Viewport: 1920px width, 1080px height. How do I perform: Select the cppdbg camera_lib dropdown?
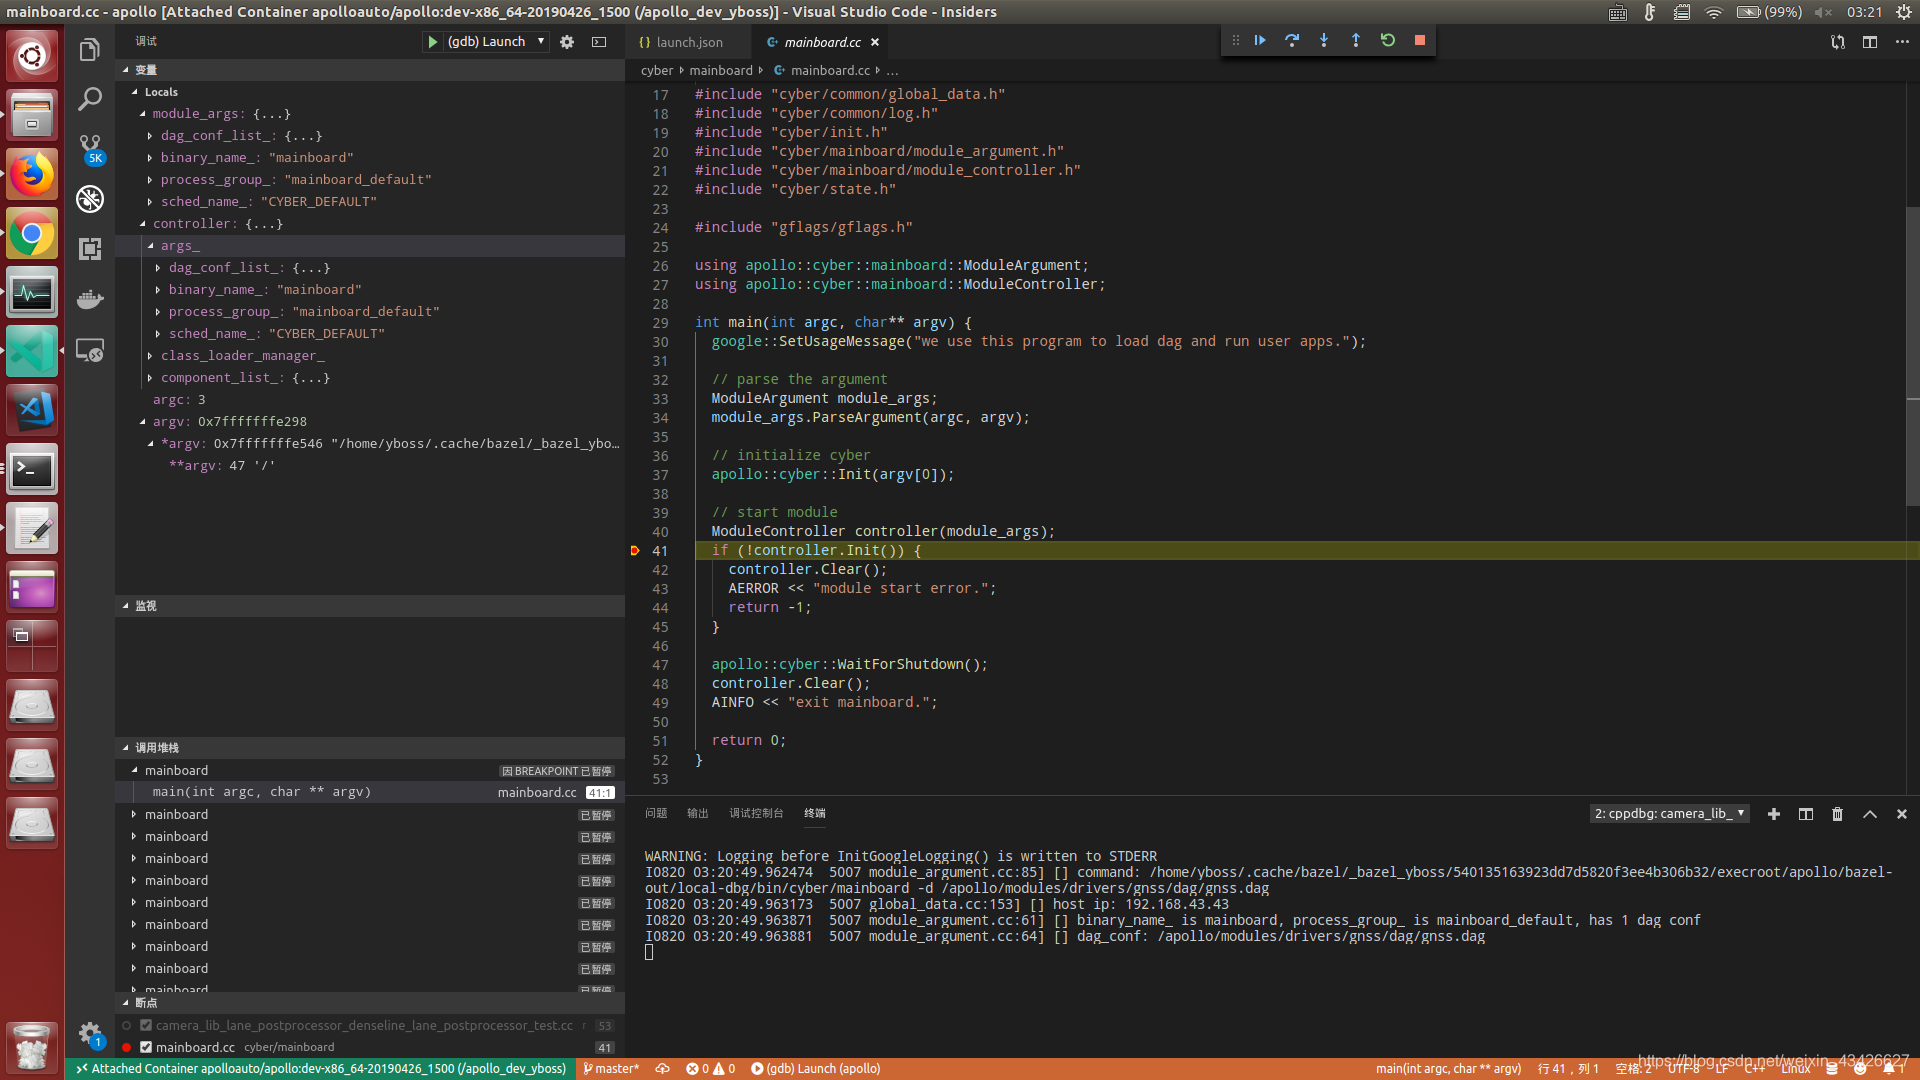[x=1668, y=814]
